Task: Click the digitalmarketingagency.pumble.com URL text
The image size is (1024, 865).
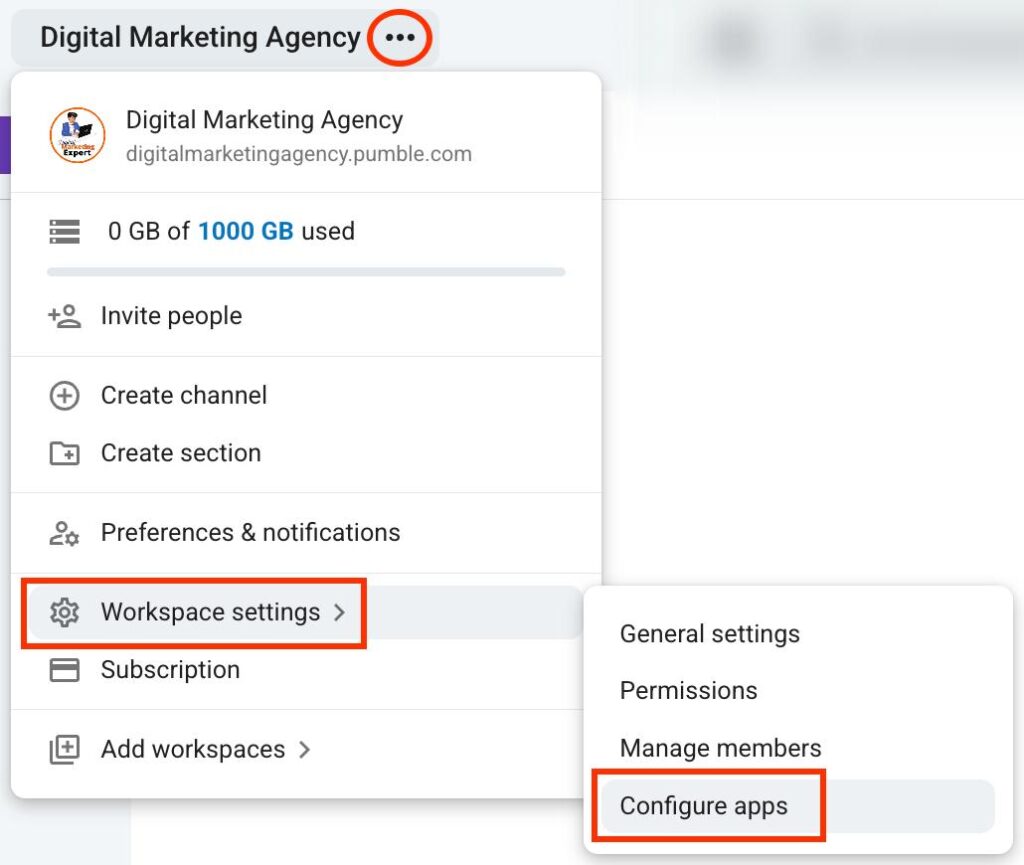Action: (298, 154)
